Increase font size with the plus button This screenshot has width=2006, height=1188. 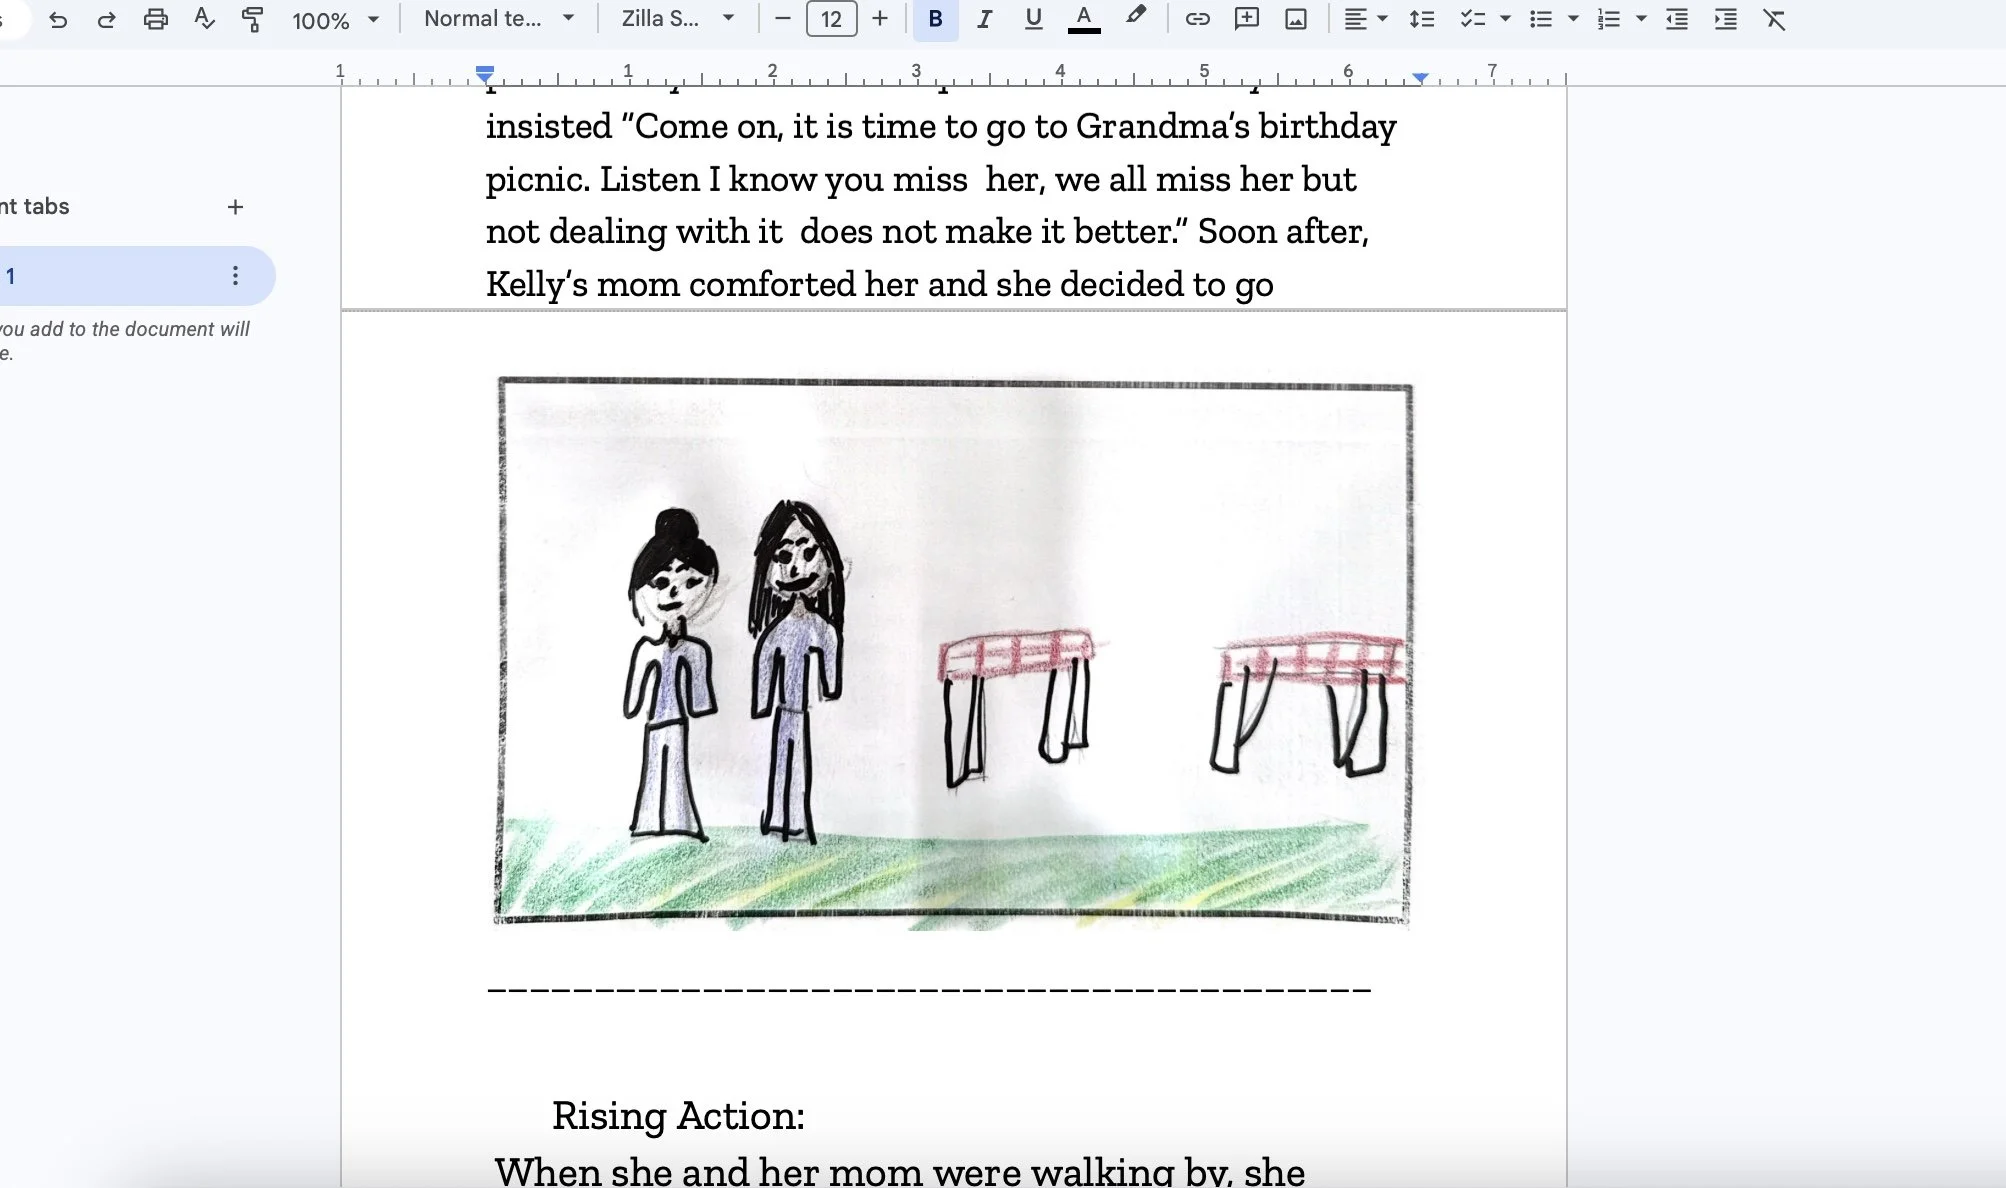(x=880, y=19)
